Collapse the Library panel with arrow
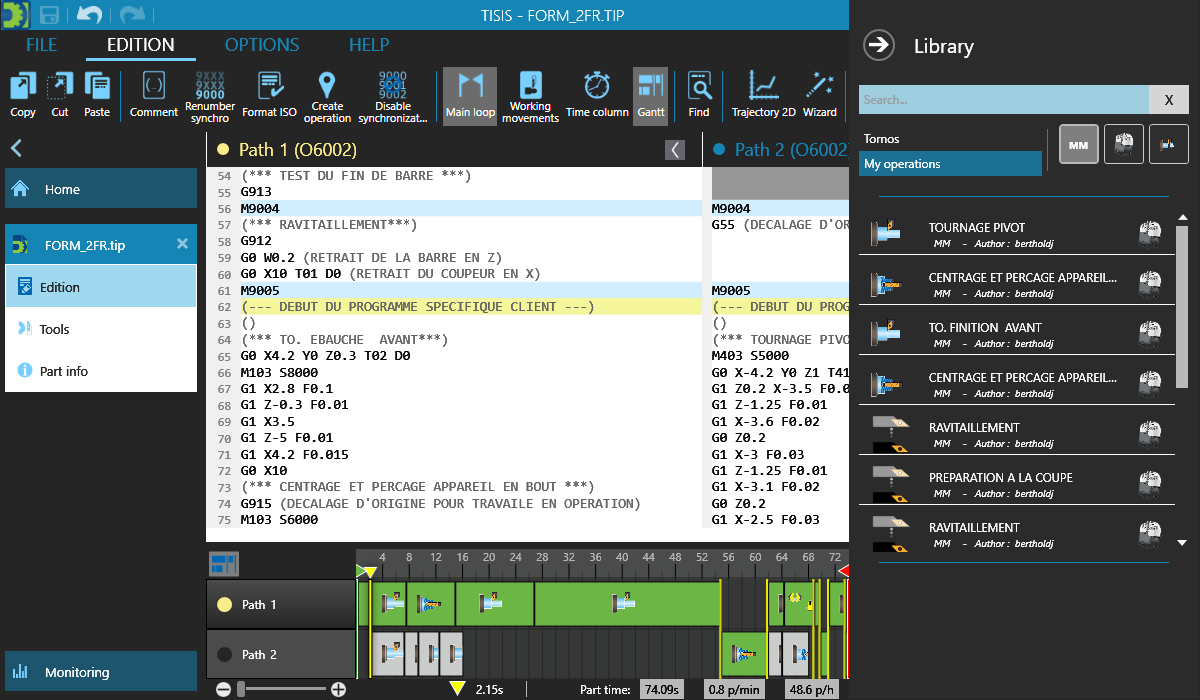Screen dimensions: 1200x700 879,45
